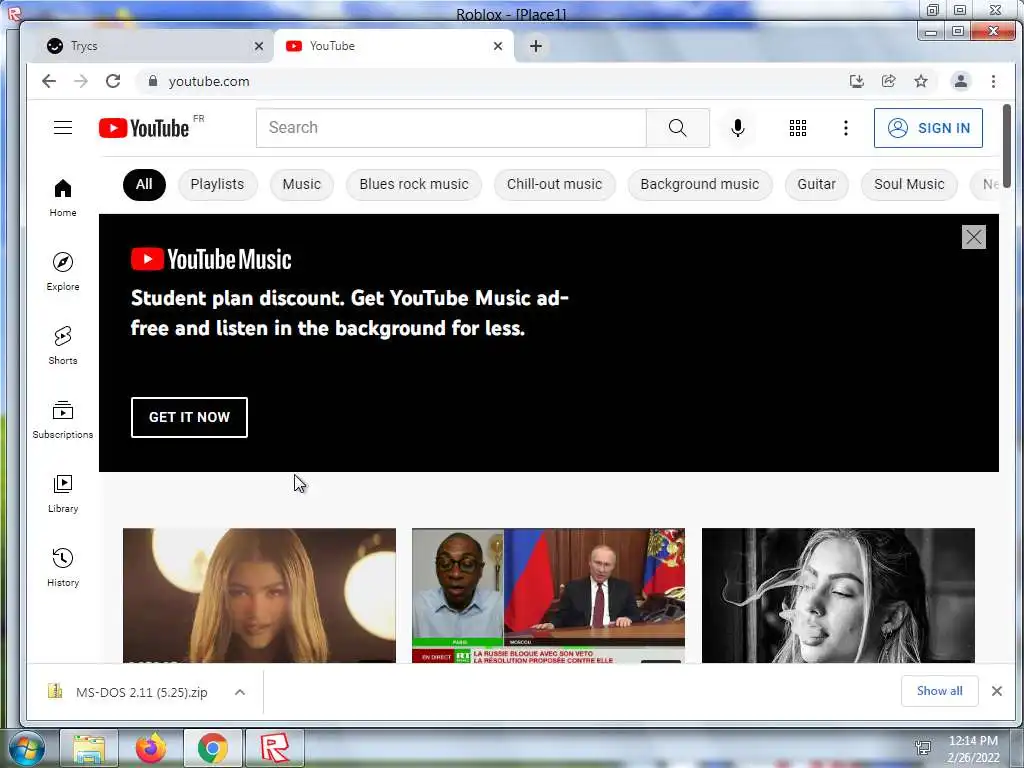Click the taskbar clock

click(x=973, y=749)
